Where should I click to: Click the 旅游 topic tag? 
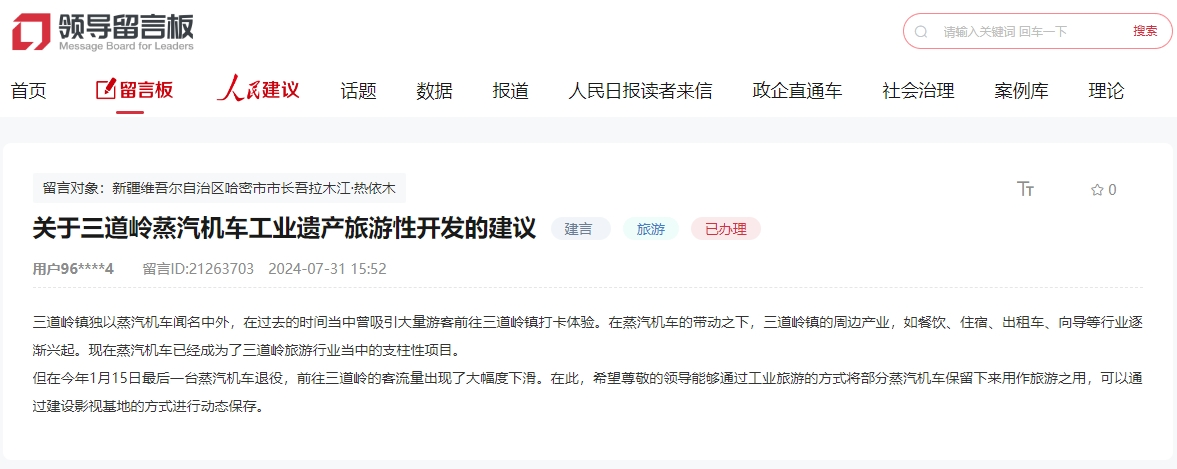651,229
